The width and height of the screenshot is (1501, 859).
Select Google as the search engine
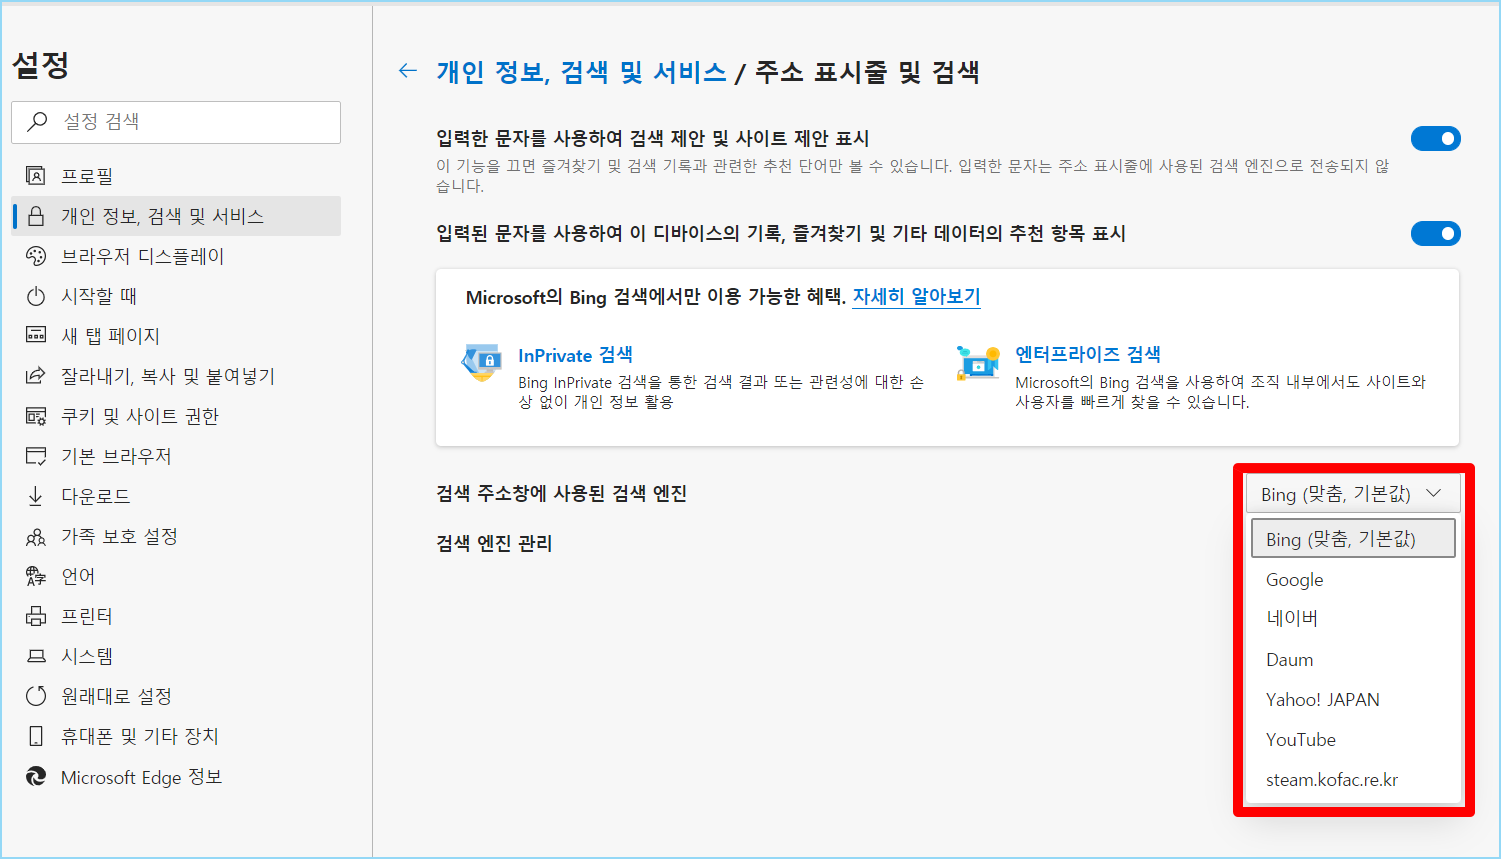1353,580
